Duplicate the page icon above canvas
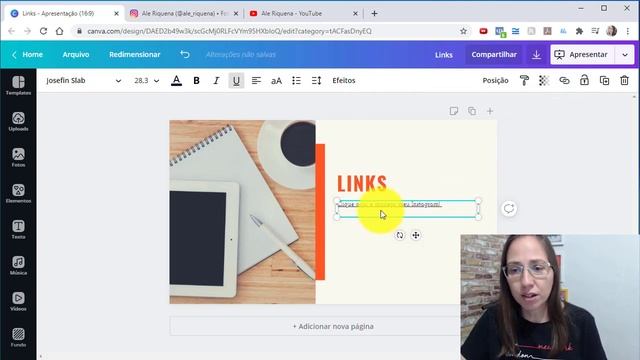Viewport: 640px width, 360px height. [x=472, y=111]
